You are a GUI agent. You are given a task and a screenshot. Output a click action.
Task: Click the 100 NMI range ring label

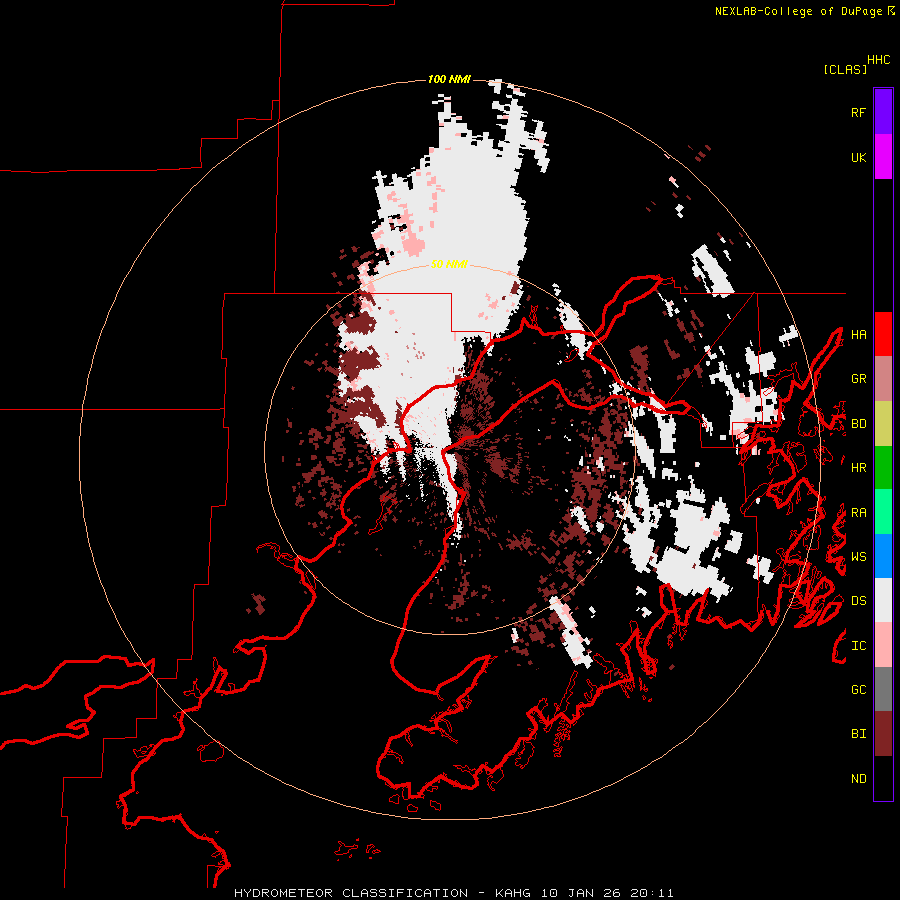click(x=449, y=79)
